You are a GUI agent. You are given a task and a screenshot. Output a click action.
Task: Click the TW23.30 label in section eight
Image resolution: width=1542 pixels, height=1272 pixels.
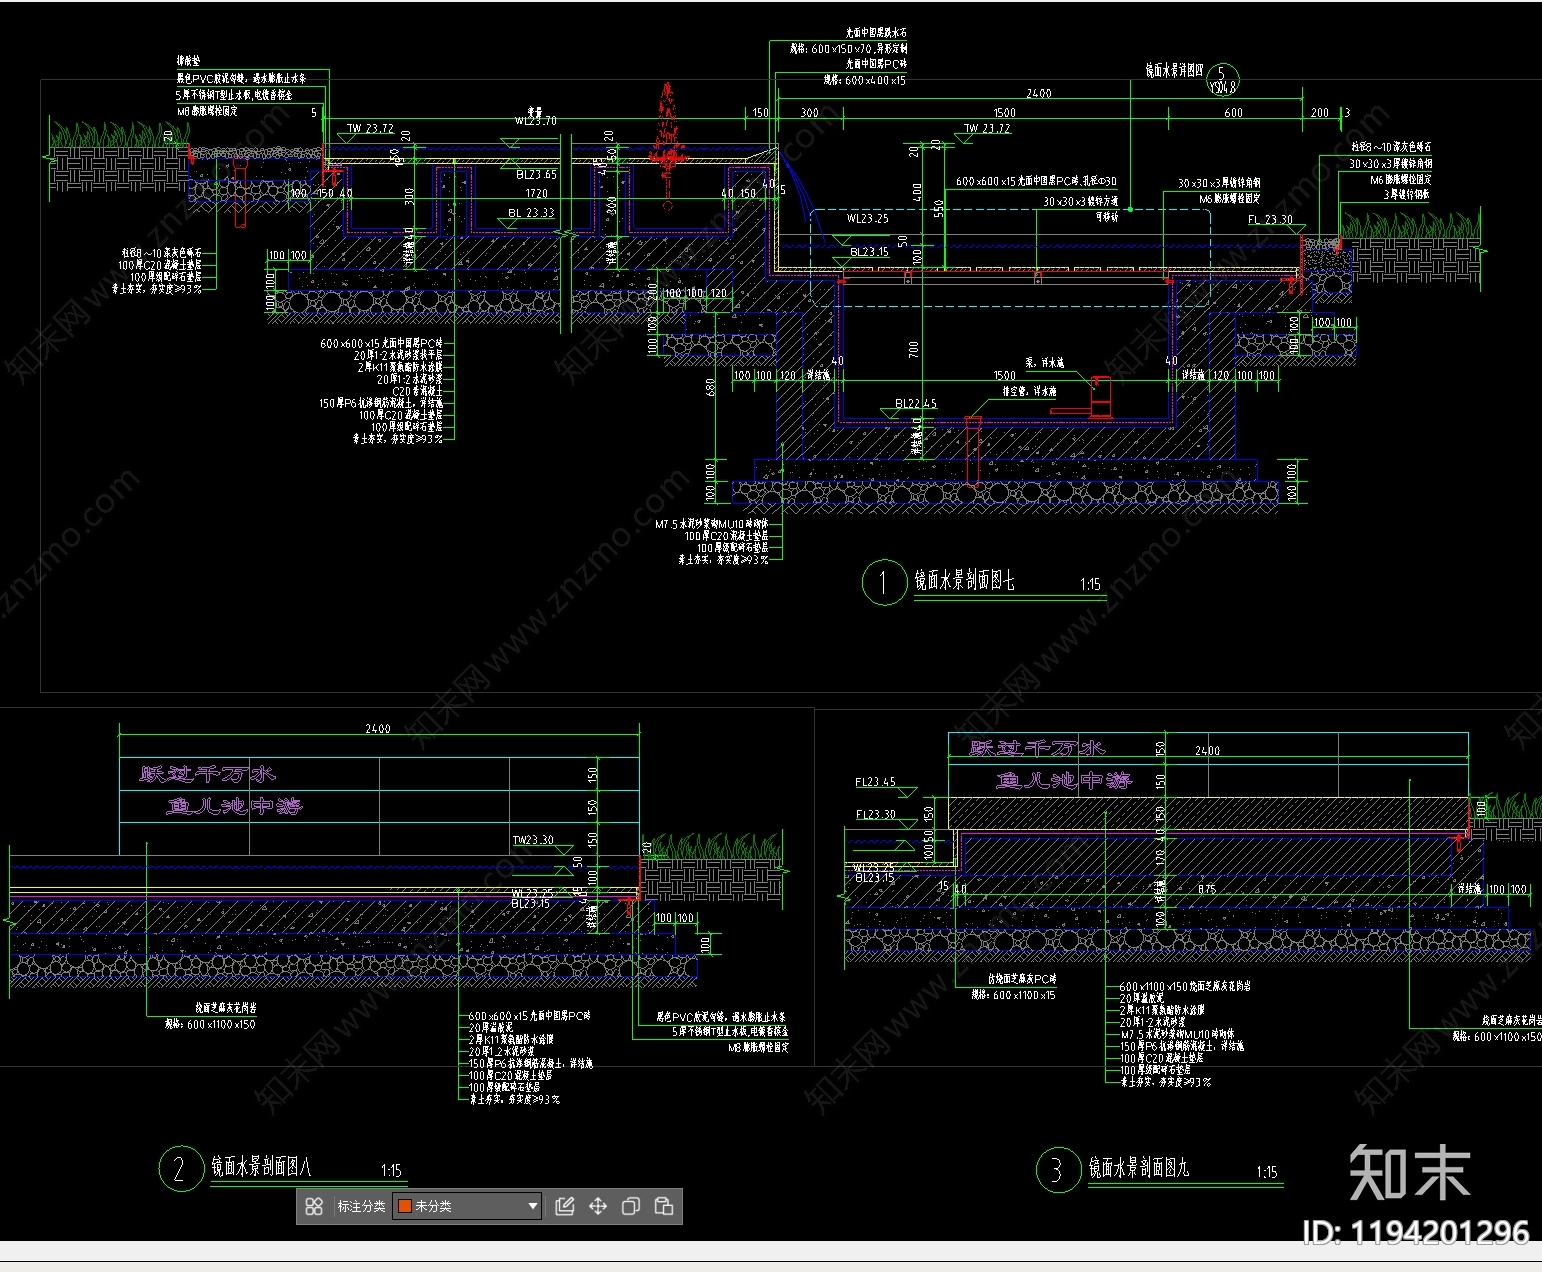[x=533, y=840]
